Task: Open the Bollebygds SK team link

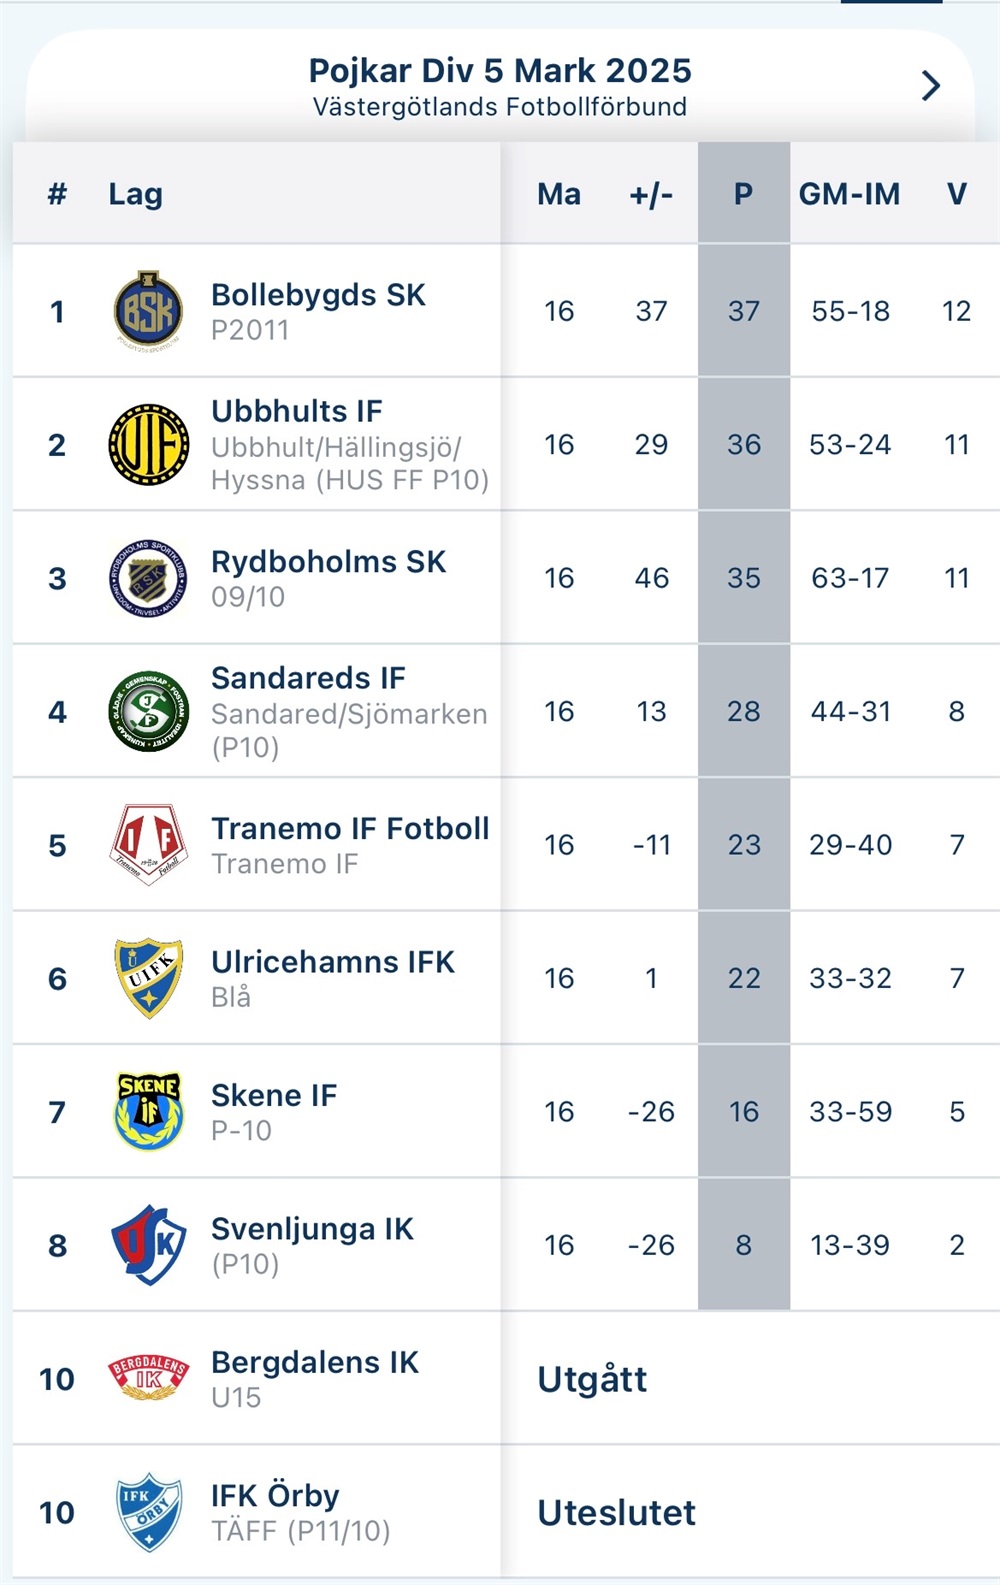Action: click(x=318, y=295)
